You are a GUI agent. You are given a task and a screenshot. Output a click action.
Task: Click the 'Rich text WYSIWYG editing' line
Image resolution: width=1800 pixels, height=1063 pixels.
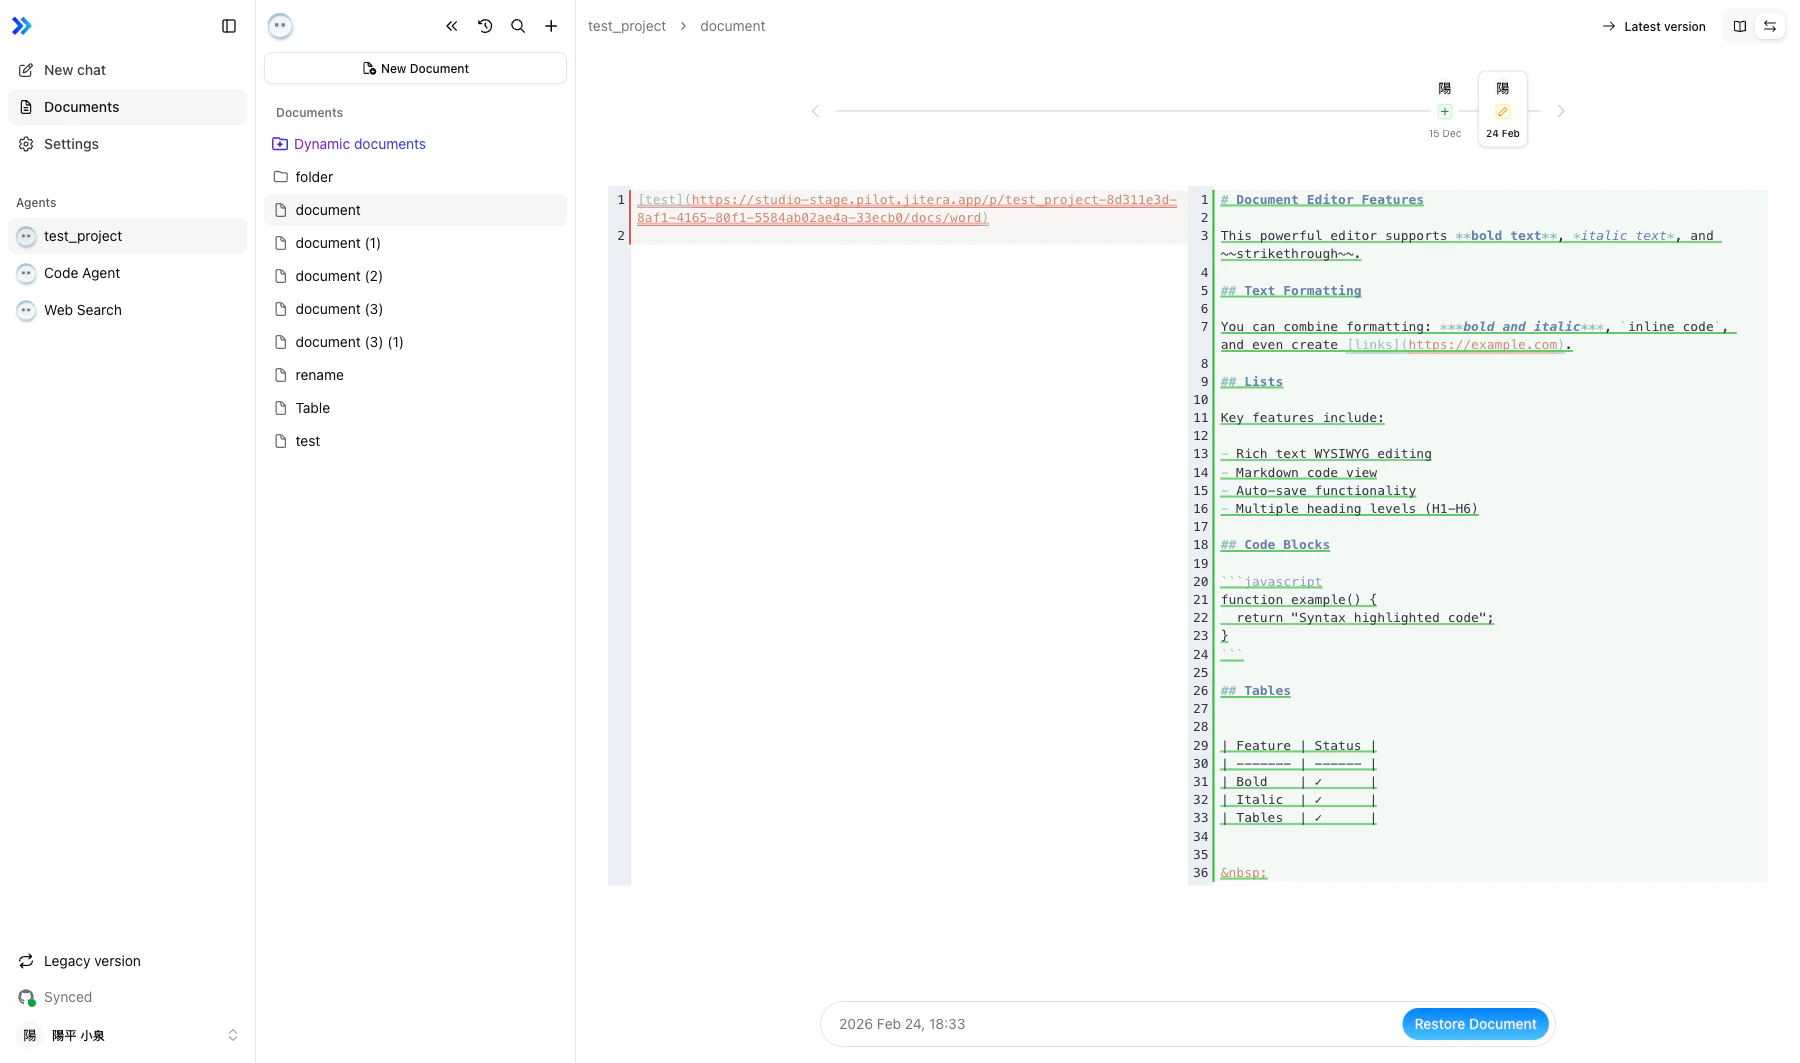pyautogui.click(x=1326, y=454)
